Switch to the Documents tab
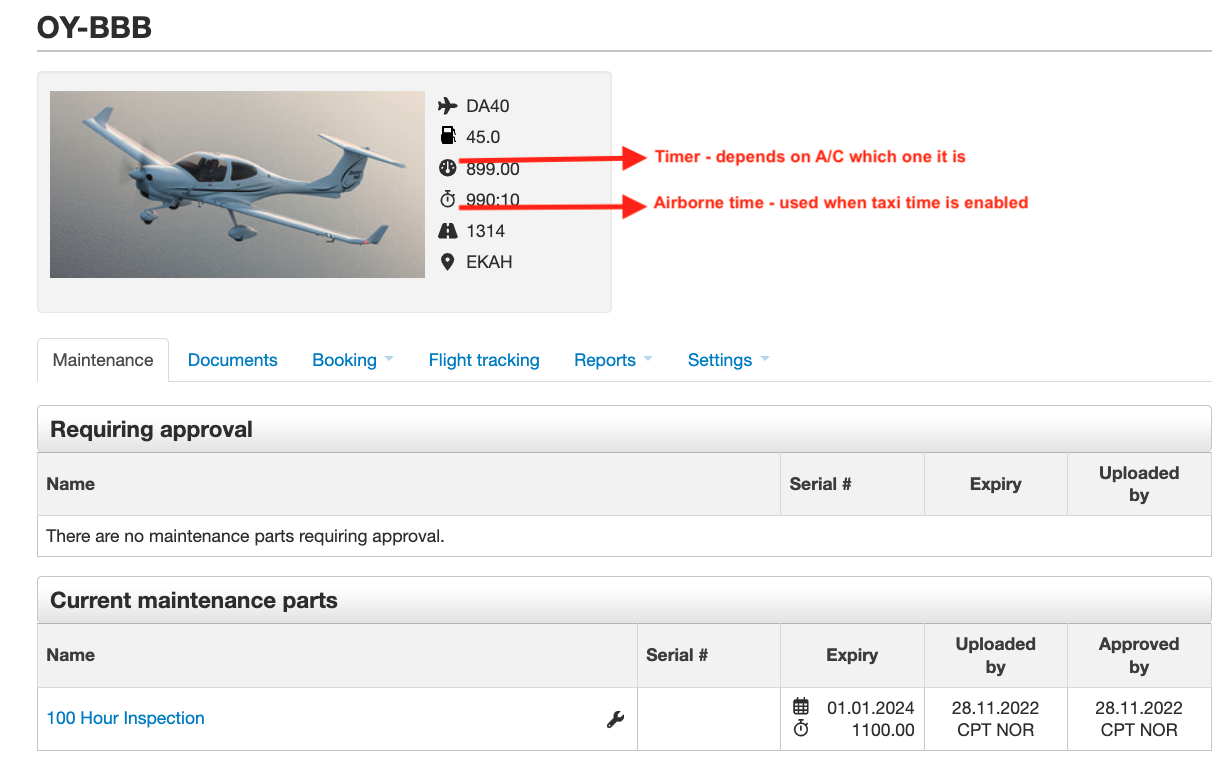 (232, 359)
